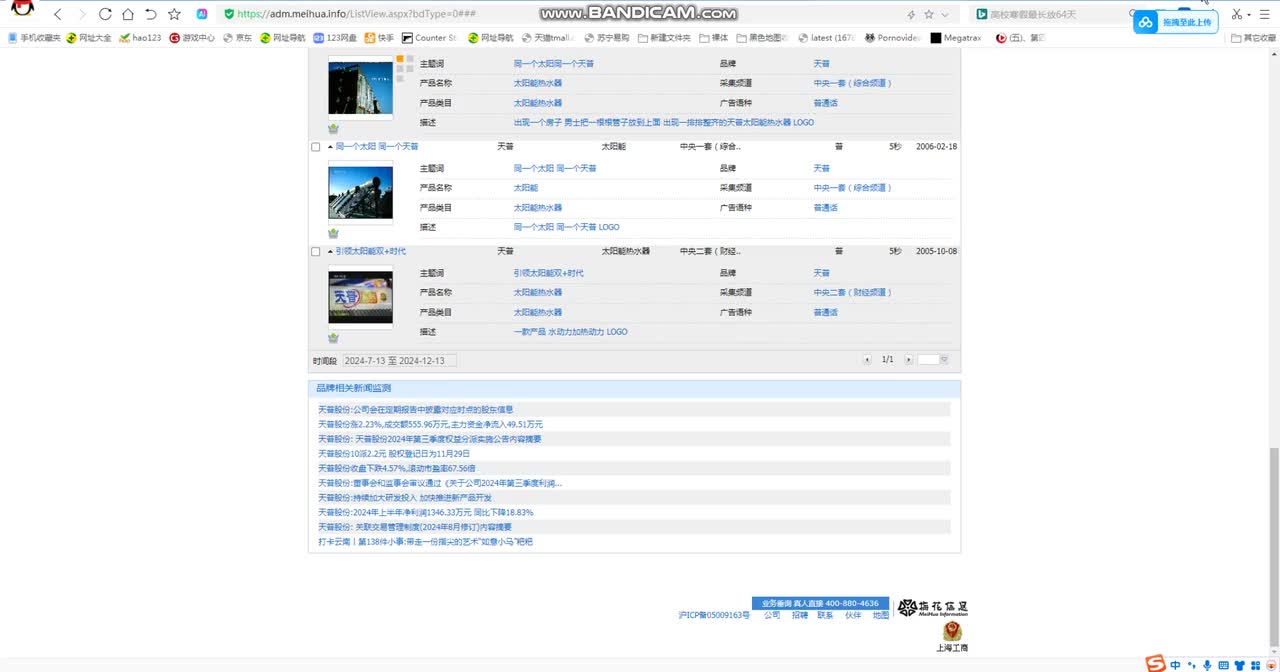Click the 天普 logo ad thumbnail
Viewport: 1280px width, 672px height.
pos(361,297)
